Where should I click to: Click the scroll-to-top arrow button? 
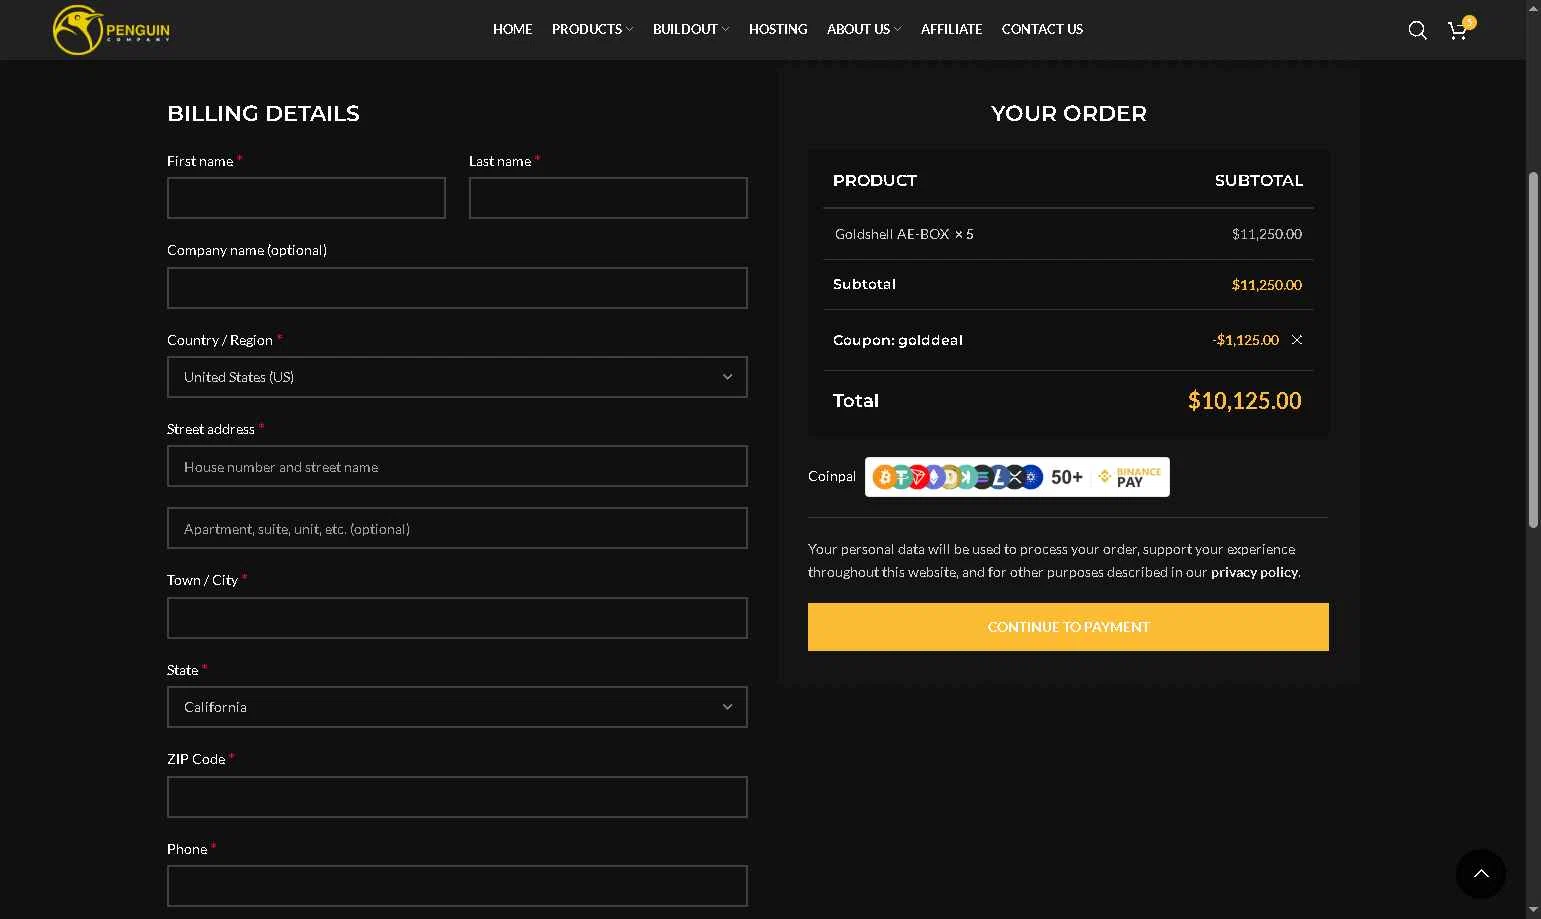click(1481, 874)
